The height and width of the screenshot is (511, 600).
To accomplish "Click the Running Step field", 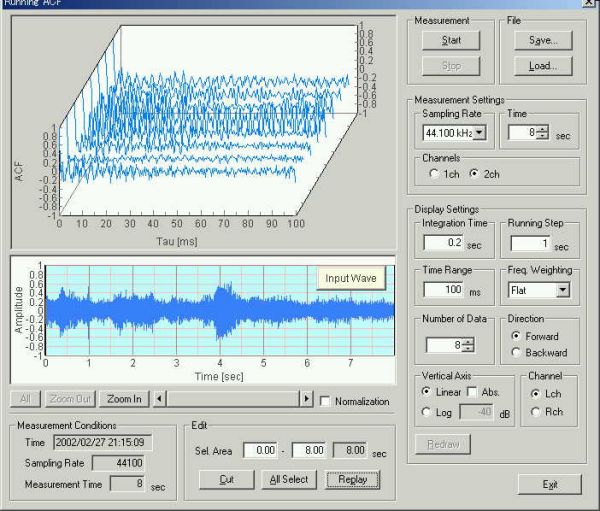I will click(530, 243).
